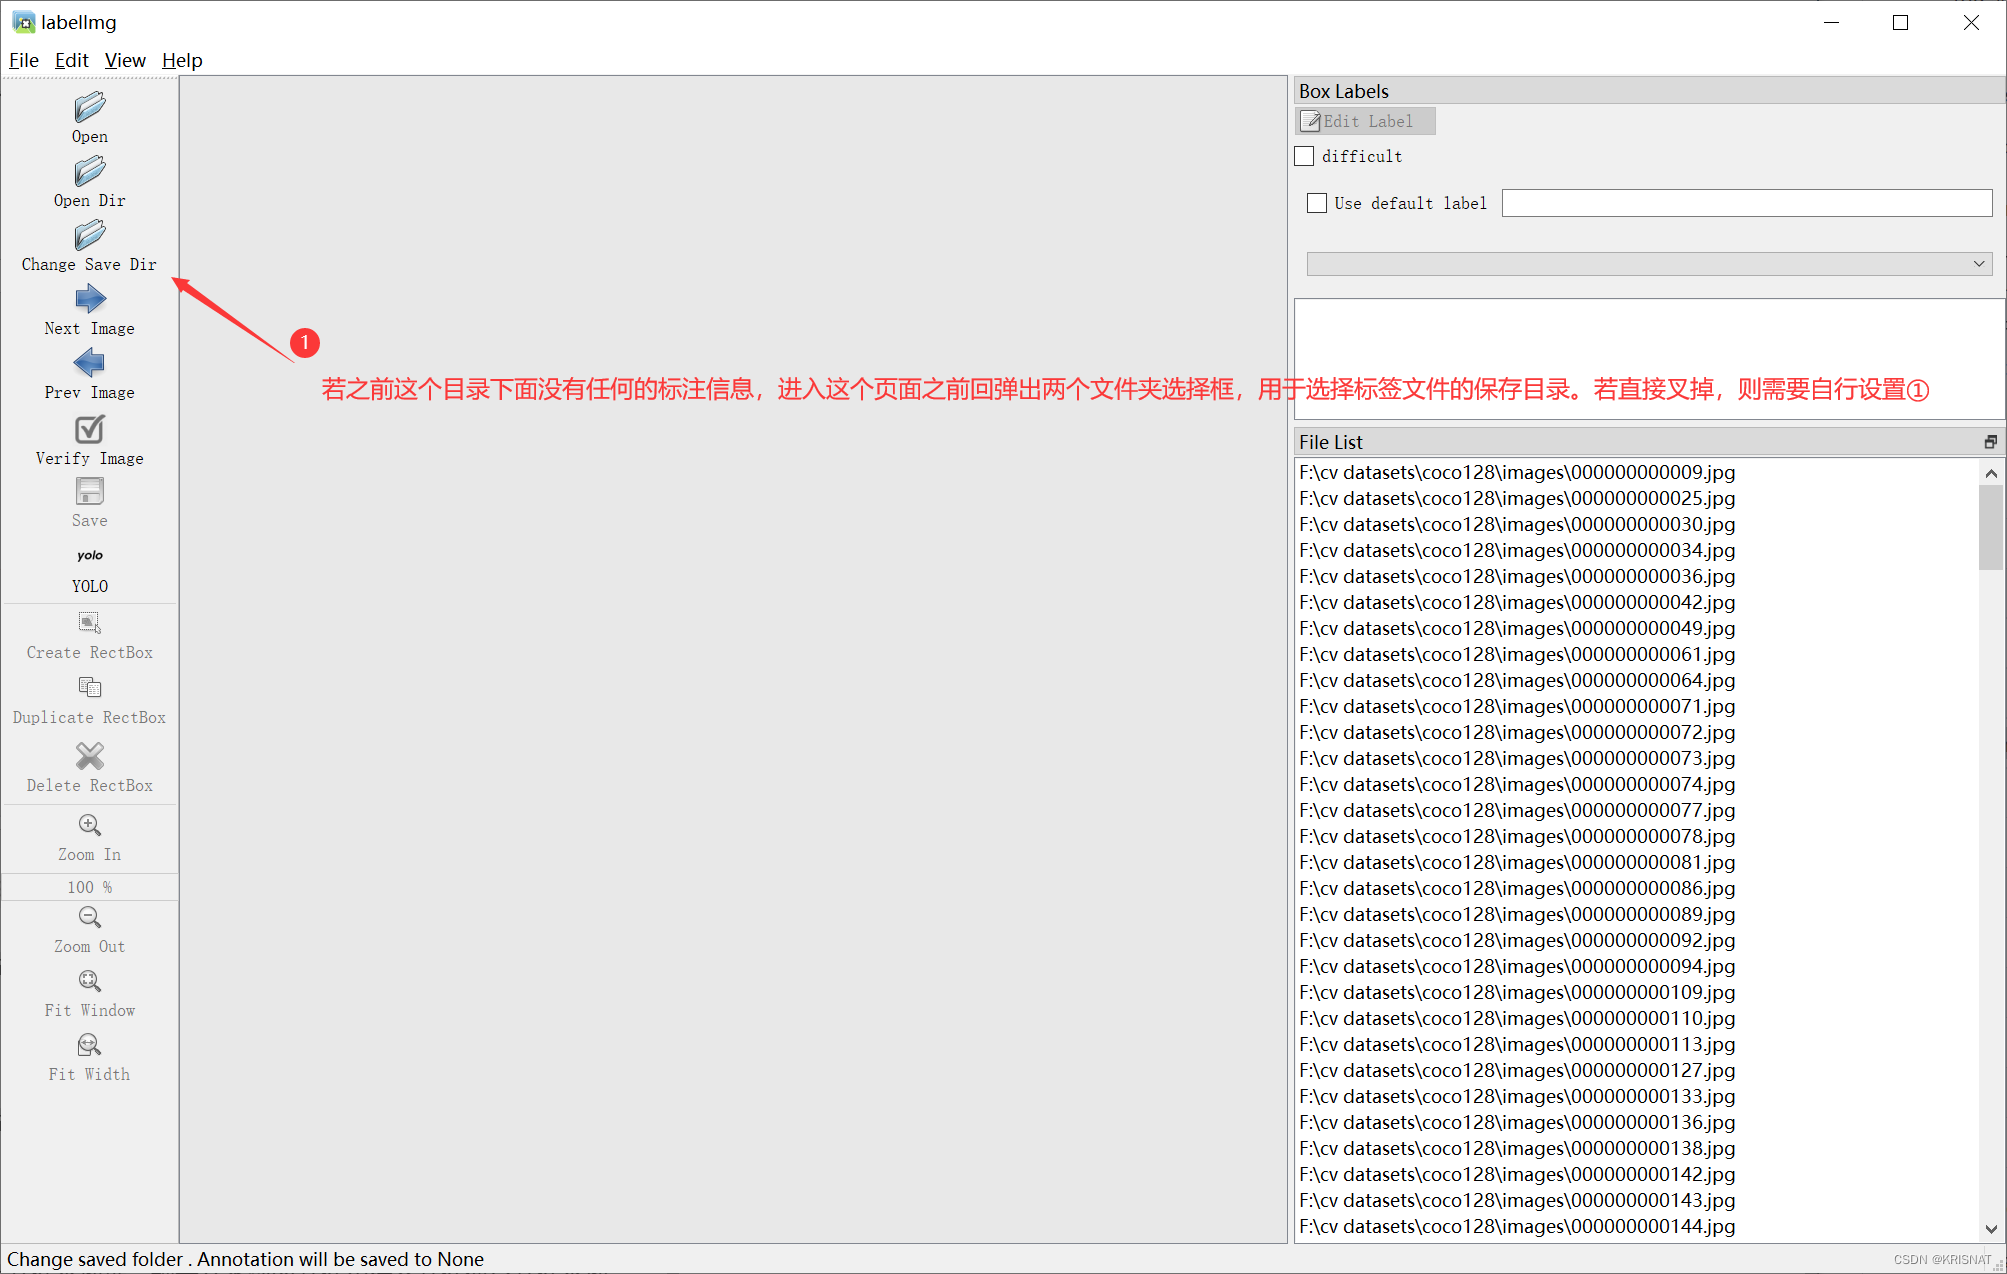
Task: Undock the File List panel
Action: click(1990, 442)
